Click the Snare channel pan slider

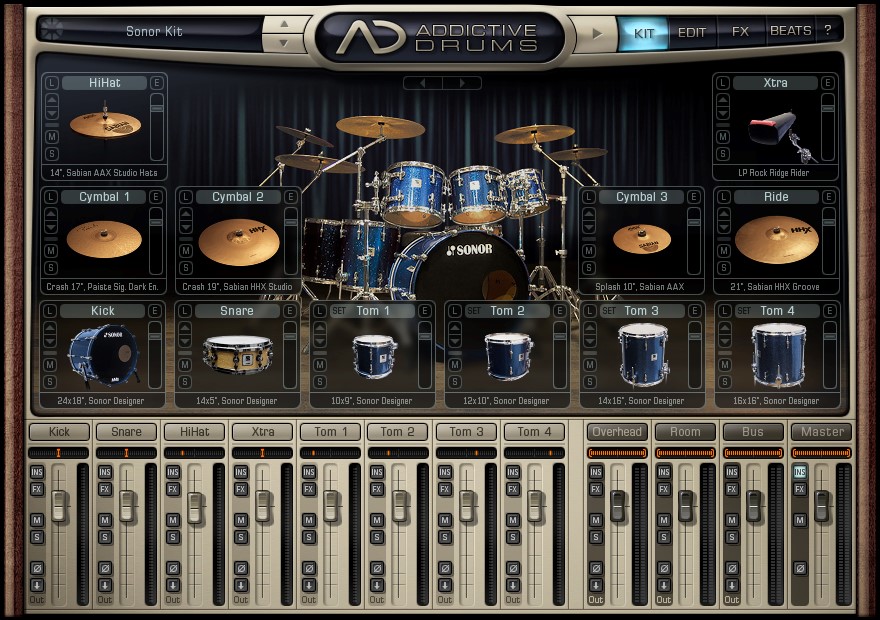click(x=126, y=453)
